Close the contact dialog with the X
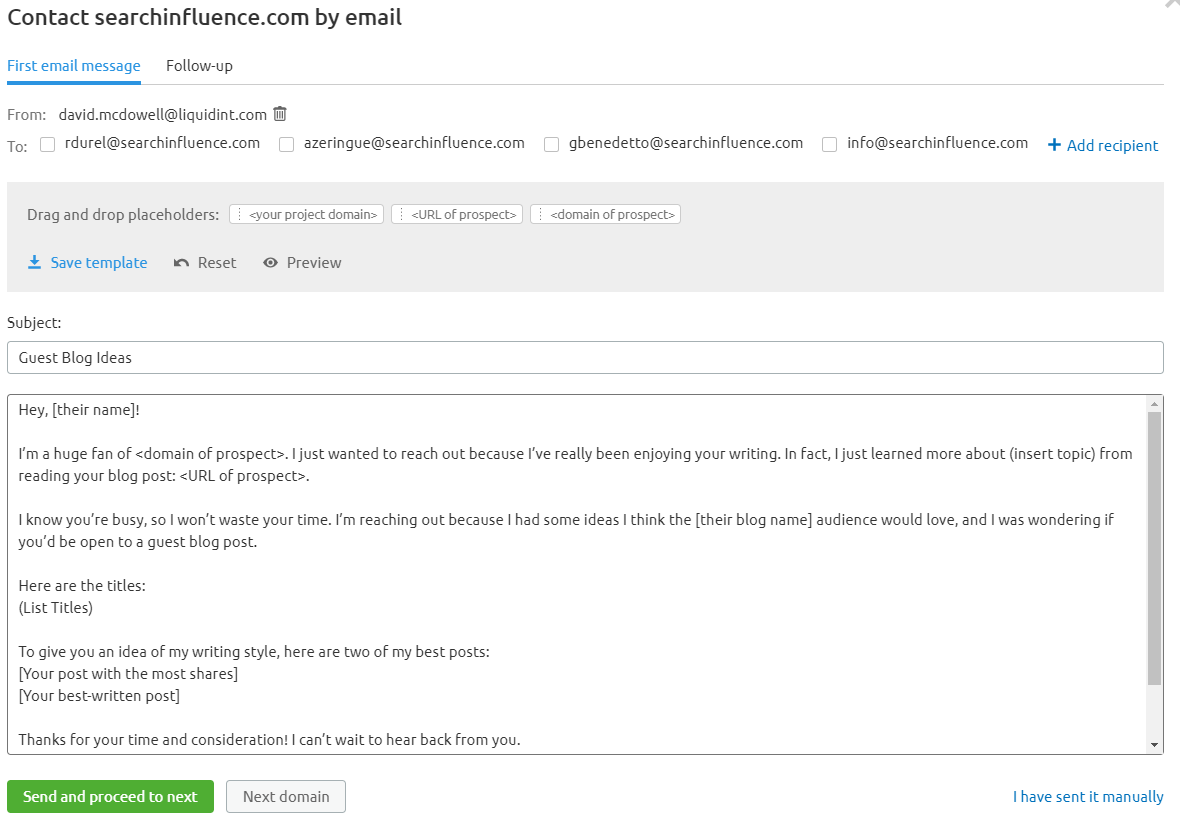Screen dimensions: 1180x824 1172,4
